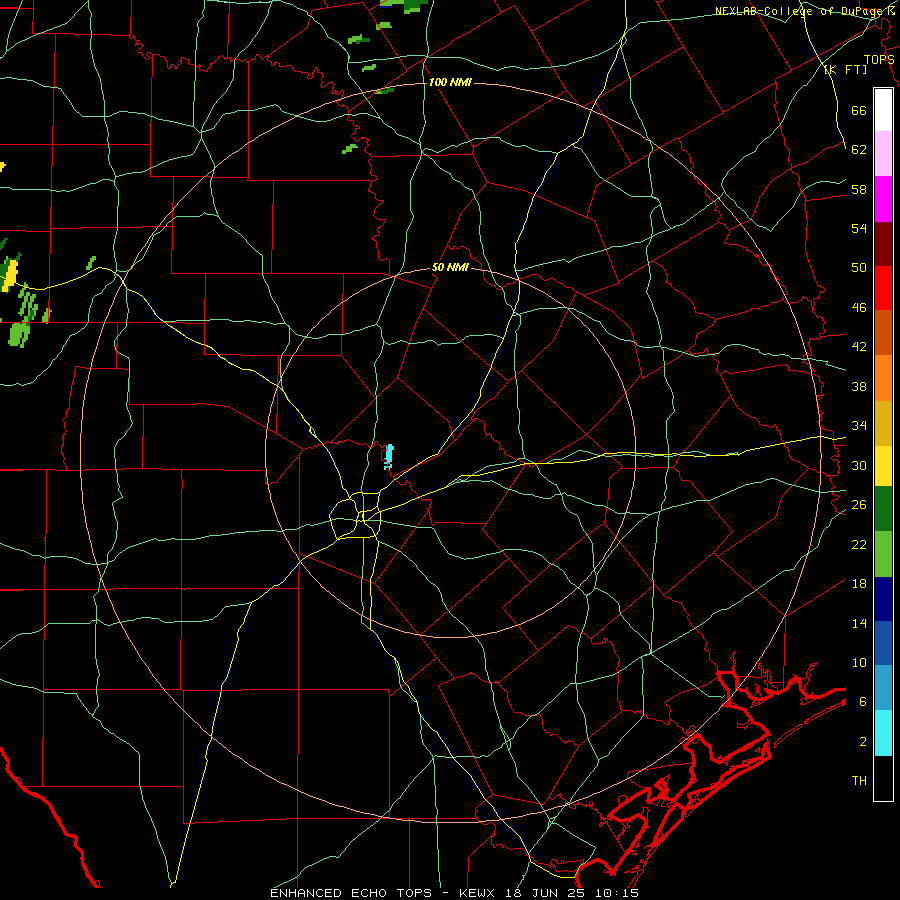Click the "58" legend value

859,189
